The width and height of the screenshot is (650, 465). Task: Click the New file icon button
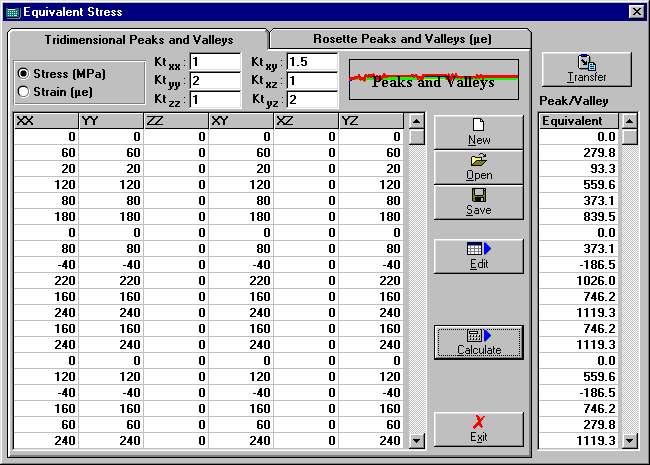click(478, 132)
